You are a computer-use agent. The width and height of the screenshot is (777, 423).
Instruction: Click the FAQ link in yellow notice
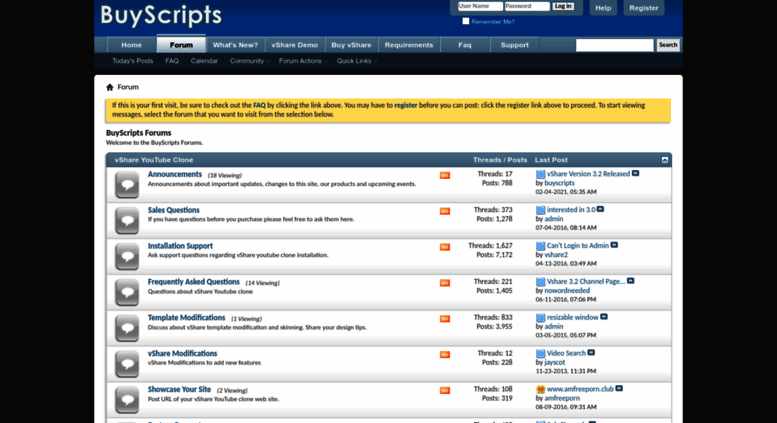click(x=259, y=105)
